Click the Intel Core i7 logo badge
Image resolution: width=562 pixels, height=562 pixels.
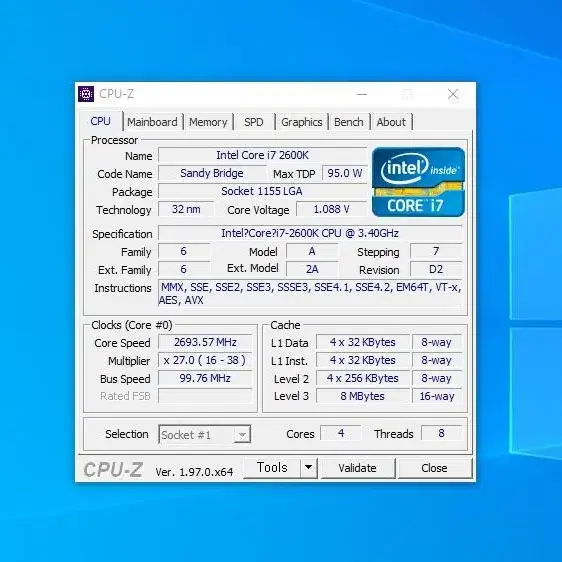pyautogui.click(x=418, y=182)
